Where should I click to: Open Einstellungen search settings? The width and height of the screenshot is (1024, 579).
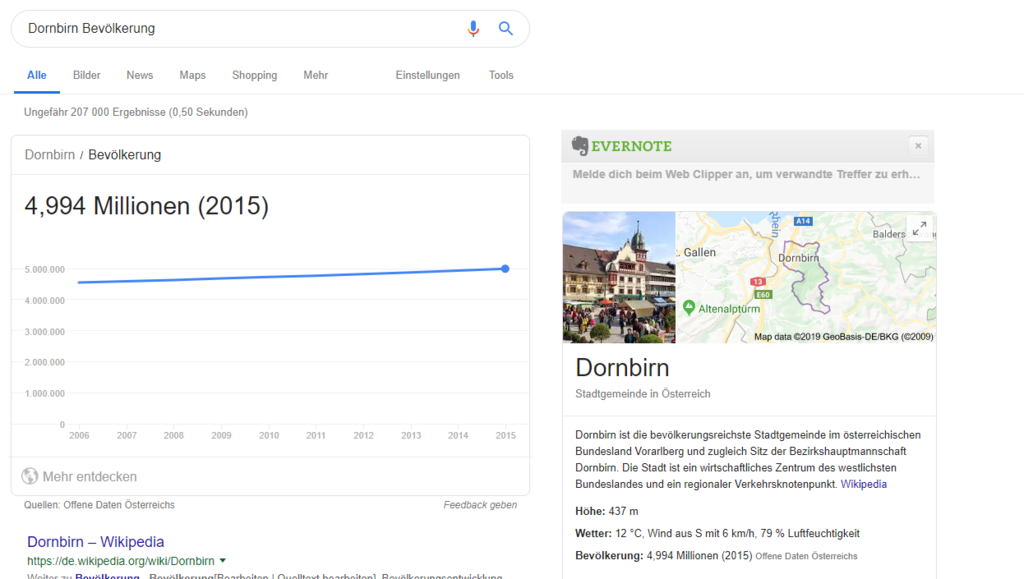coord(427,75)
